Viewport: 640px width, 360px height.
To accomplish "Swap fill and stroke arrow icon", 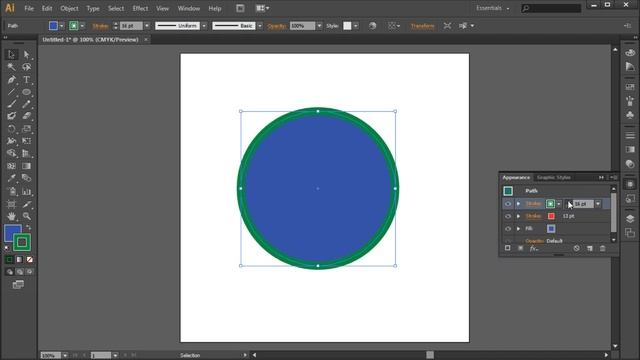I will (29, 227).
